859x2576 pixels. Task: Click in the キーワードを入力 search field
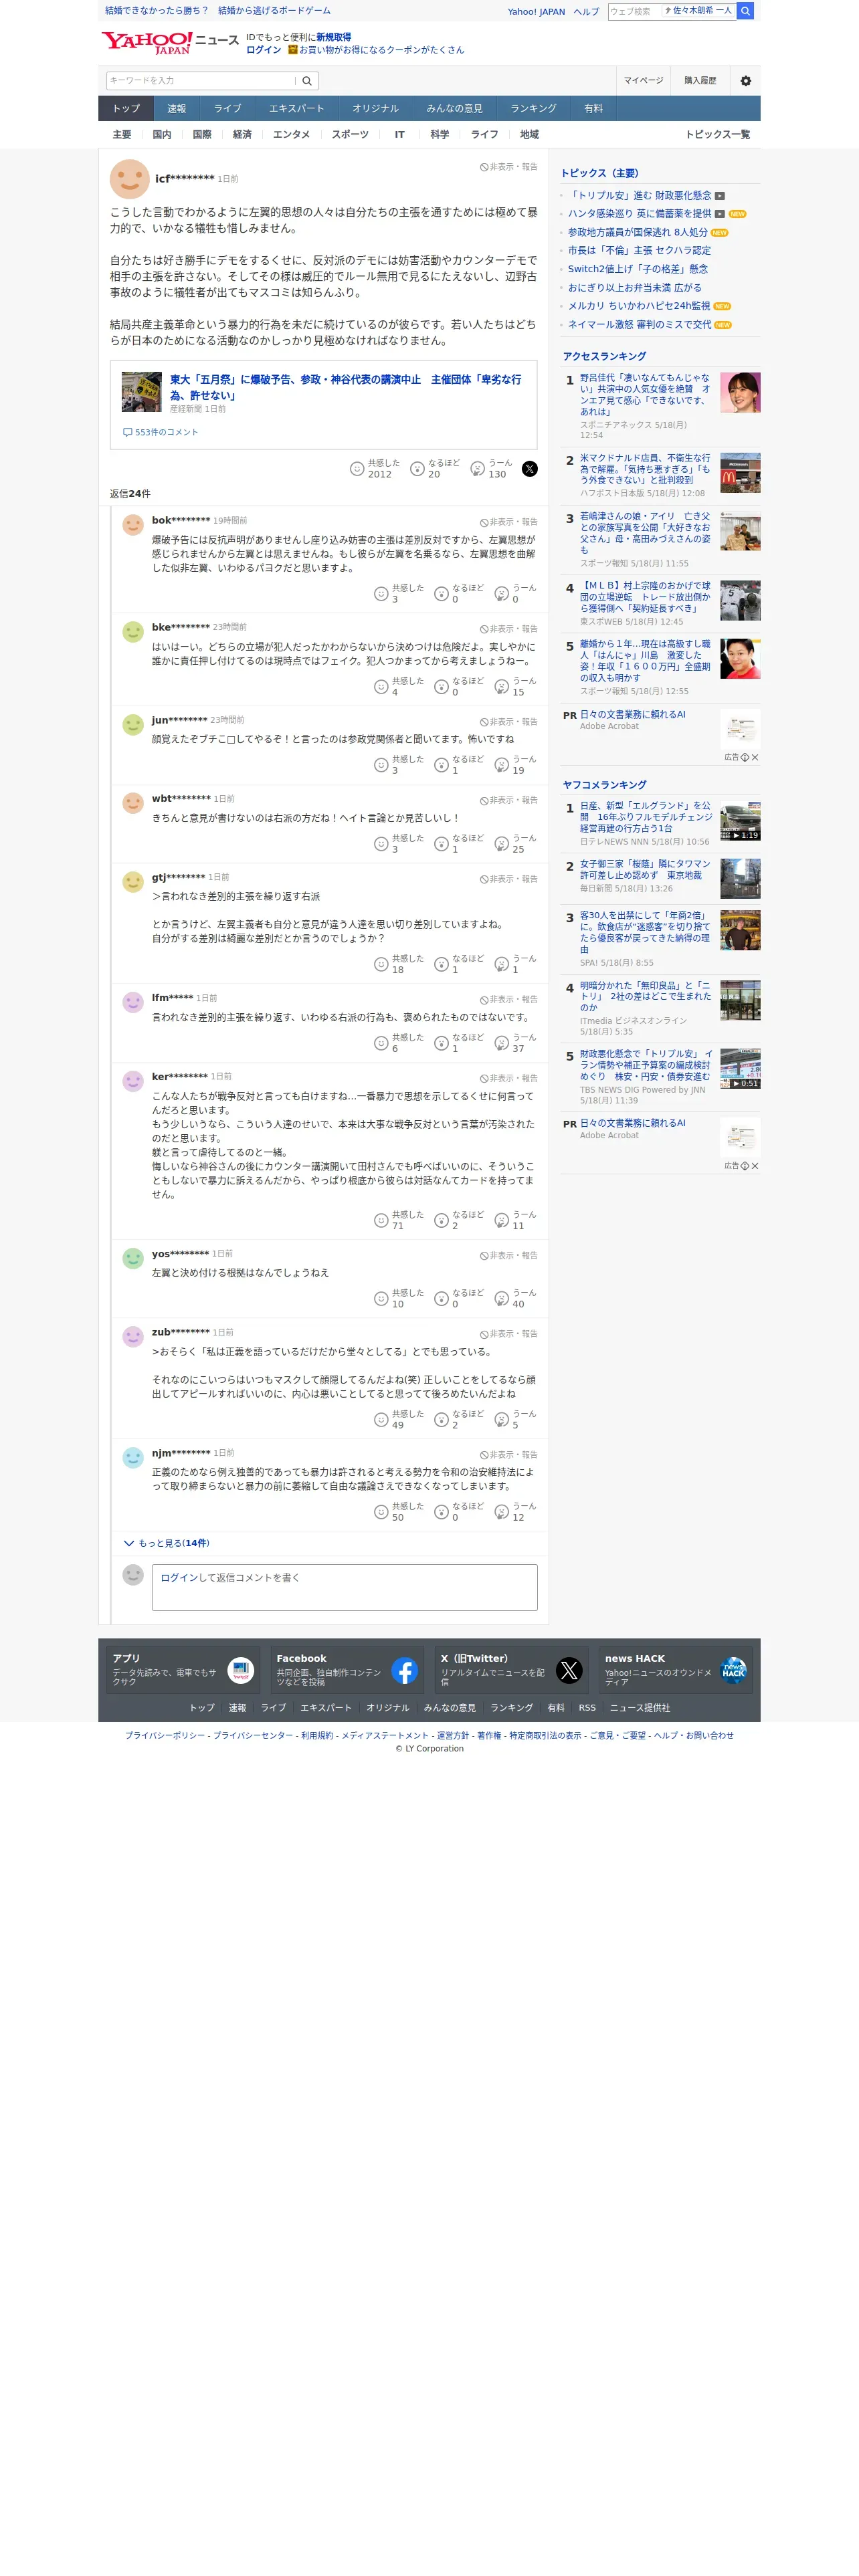(x=201, y=81)
